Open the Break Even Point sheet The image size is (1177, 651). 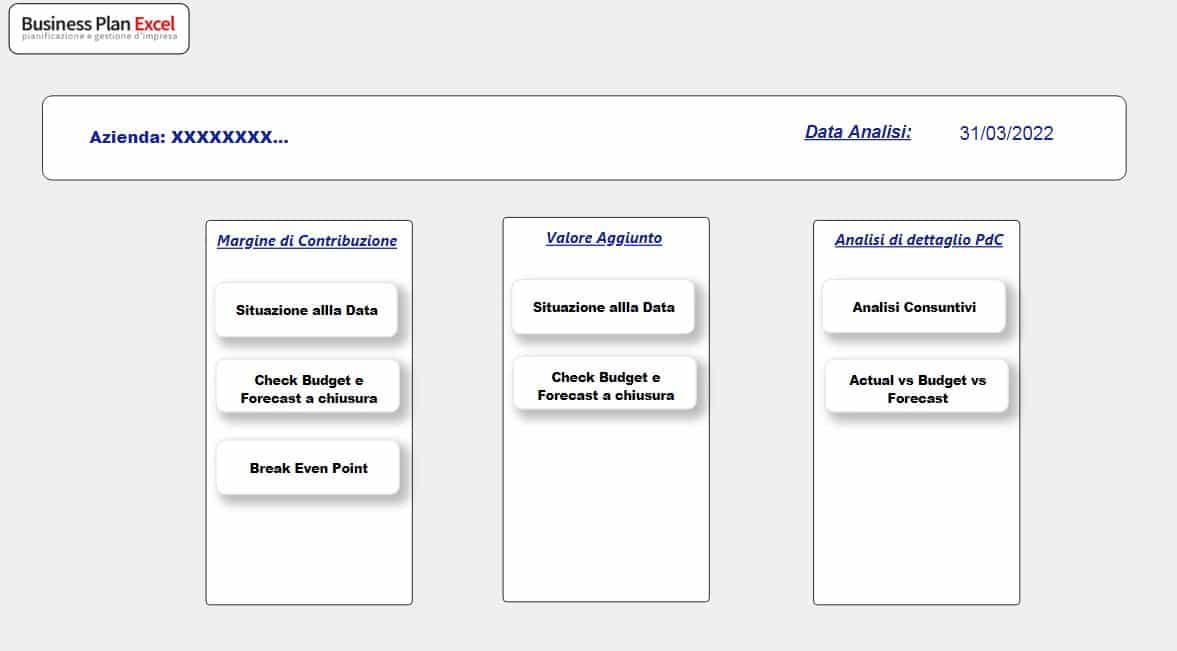pos(308,468)
